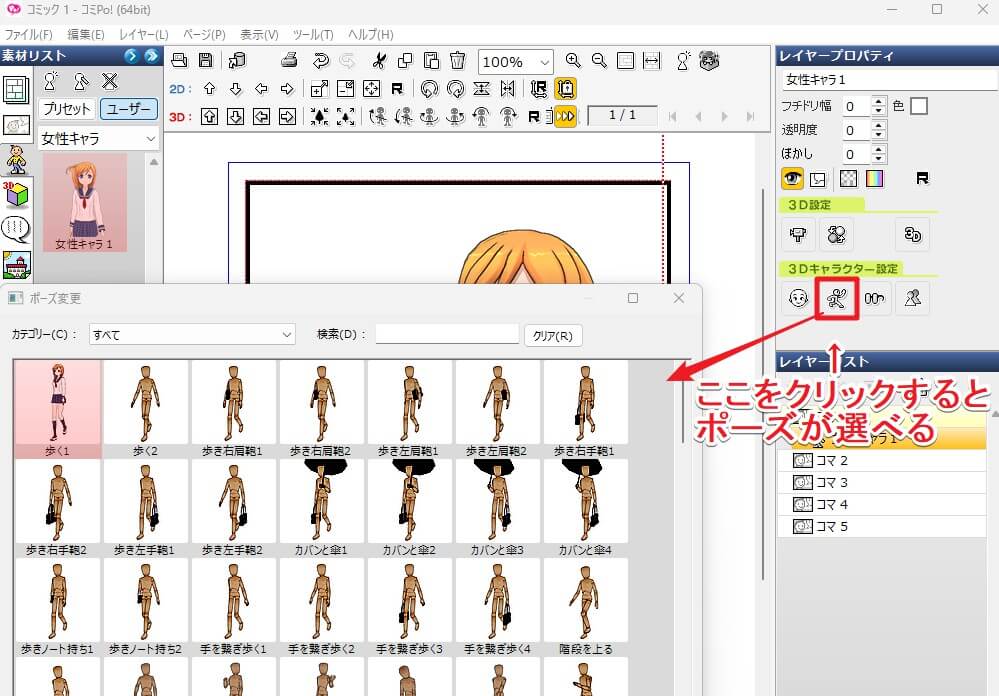The width and height of the screenshot is (999, 696).
Task: Click the 検索(D) search input field
Action: pyautogui.click(x=447, y=333)
